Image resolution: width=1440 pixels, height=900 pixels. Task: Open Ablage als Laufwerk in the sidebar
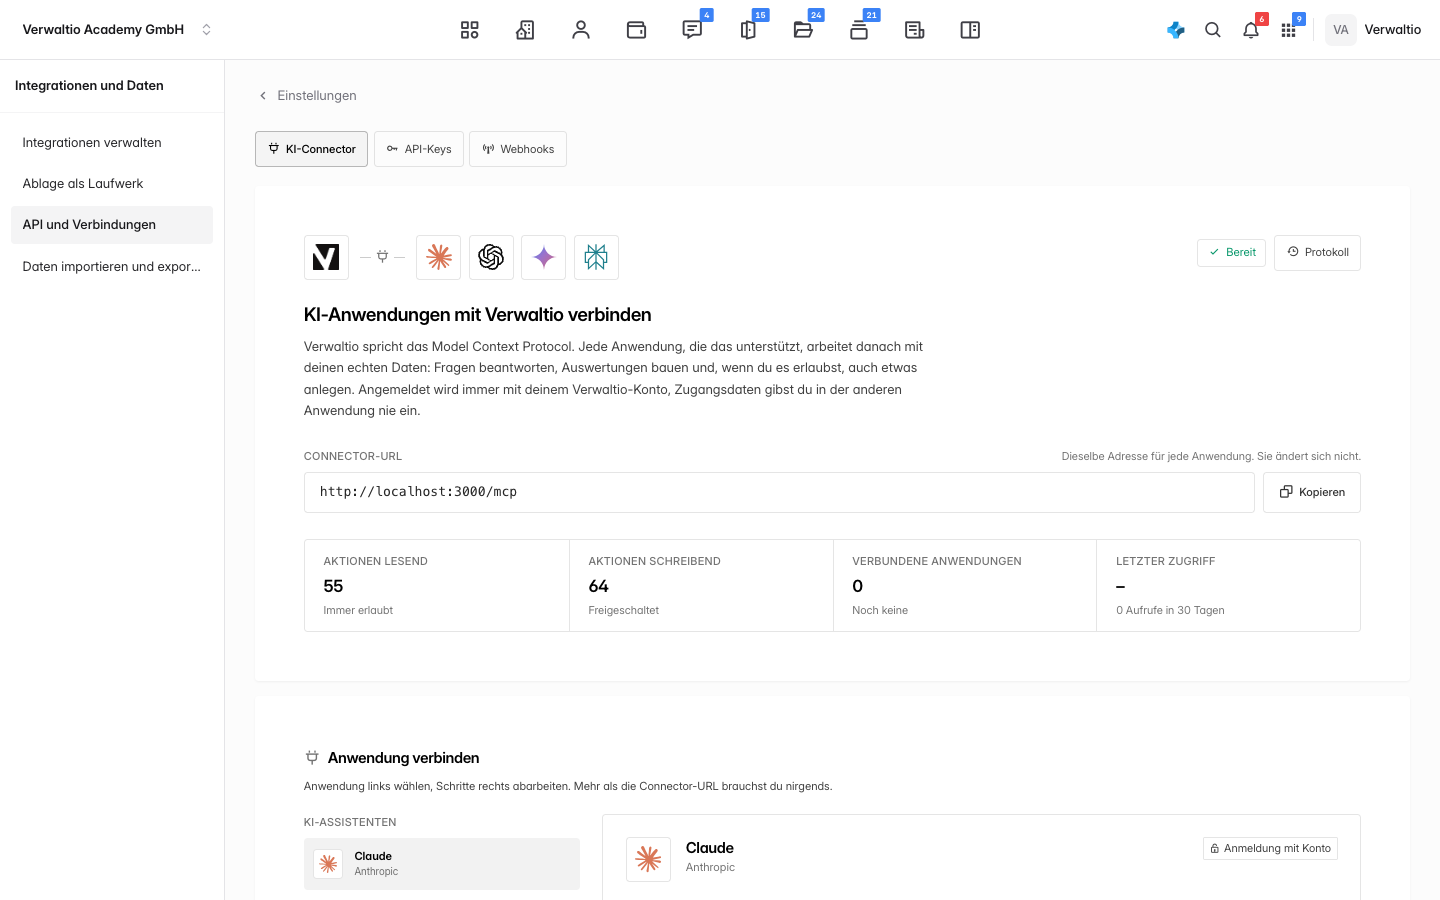click(x=112, y=184)
